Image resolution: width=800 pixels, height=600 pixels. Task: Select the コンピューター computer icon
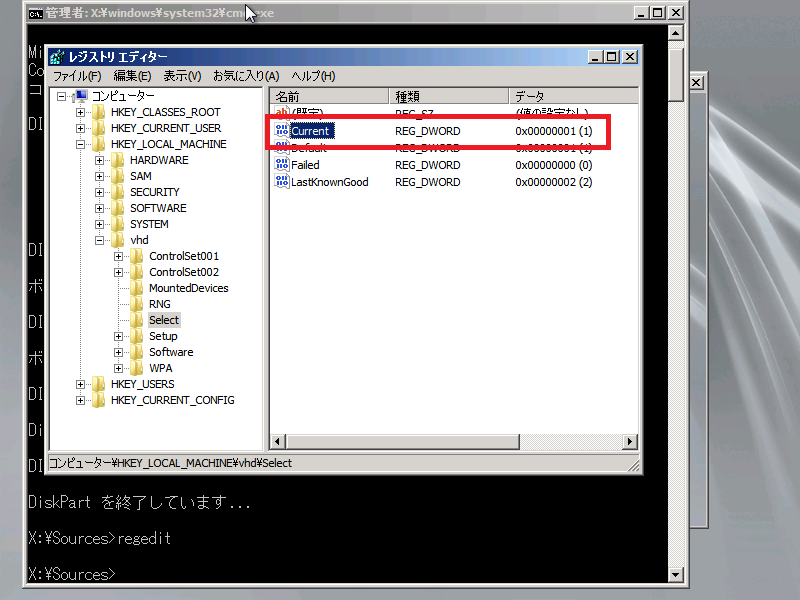pyautogui.click(x=81, y=96)
